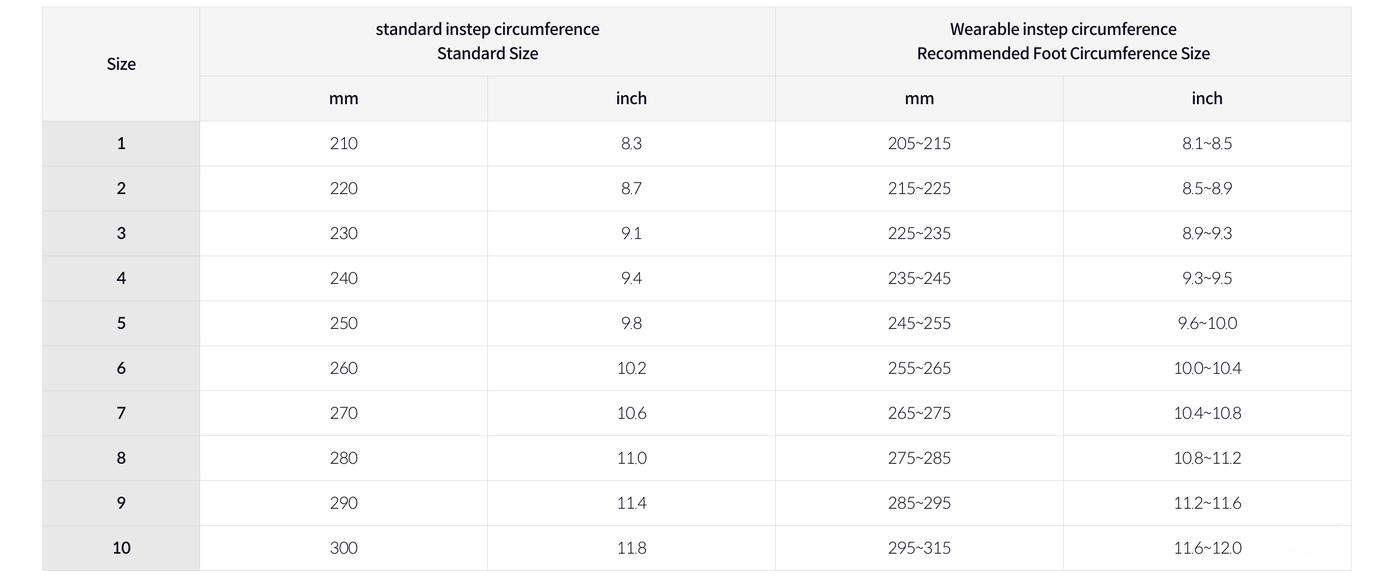Image resolution: width=1400 pixels, height=578 pixels.
Task: Select the 300 mm standard size cell
Action: click(343, 548)
